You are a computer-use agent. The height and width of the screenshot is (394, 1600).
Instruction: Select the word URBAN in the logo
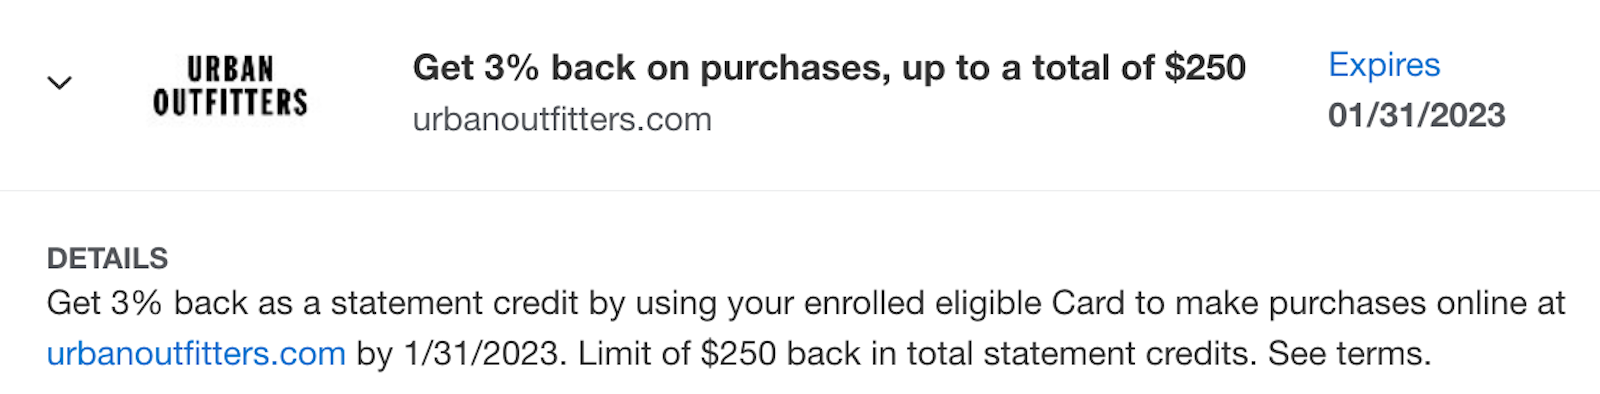230,69
